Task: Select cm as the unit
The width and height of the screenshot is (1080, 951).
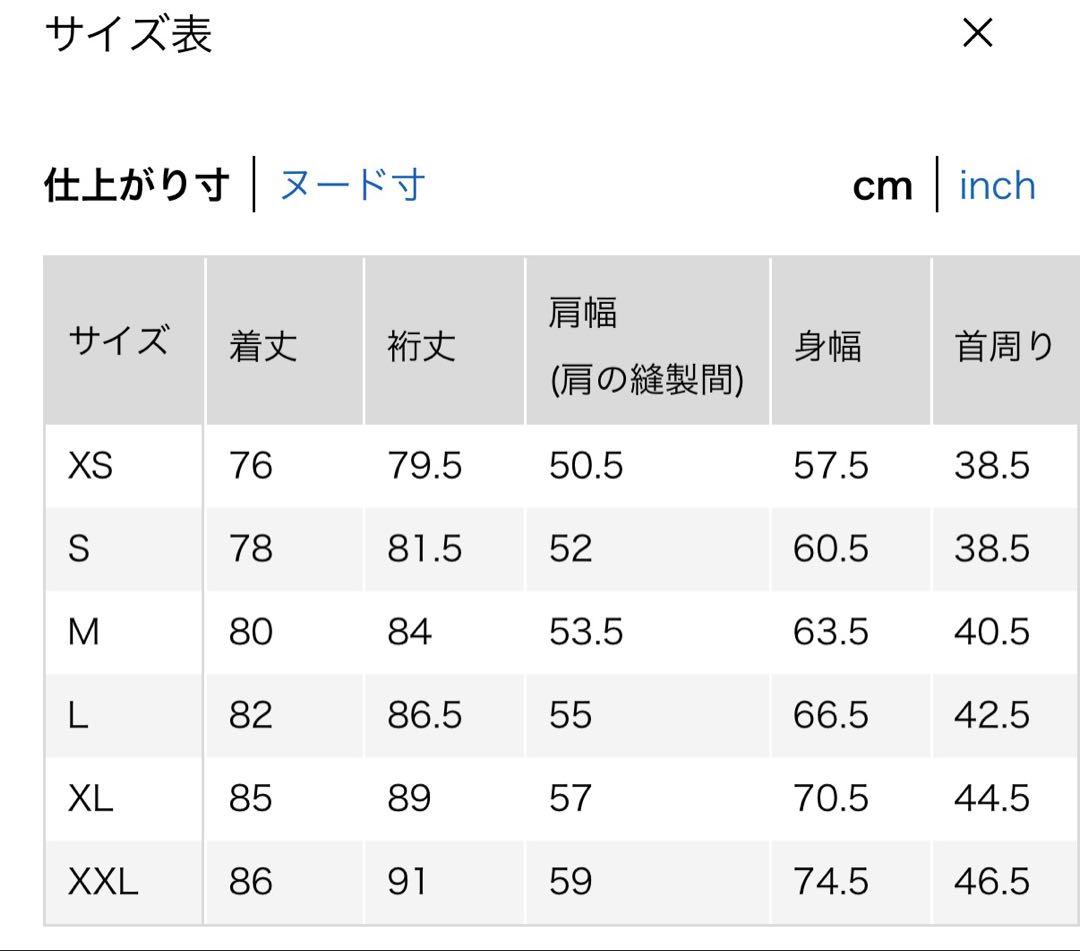Action: click(x=882, y=187)
